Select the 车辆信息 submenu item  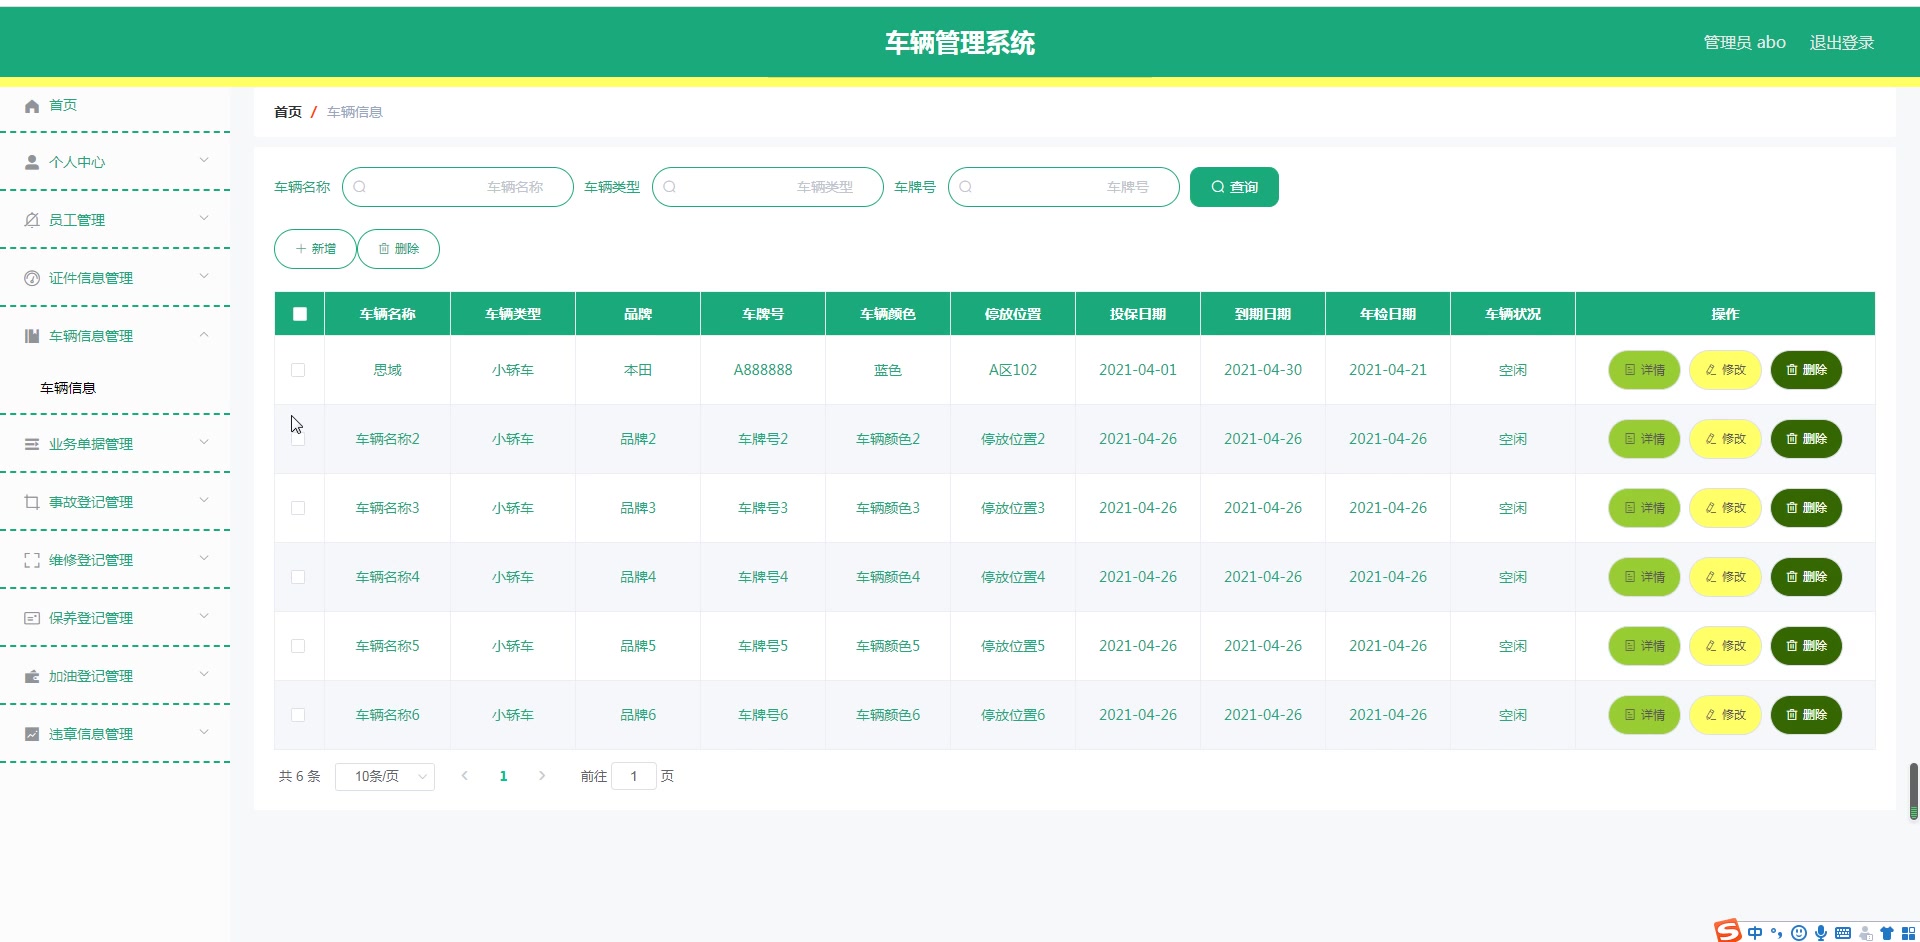tap(68, 388)
